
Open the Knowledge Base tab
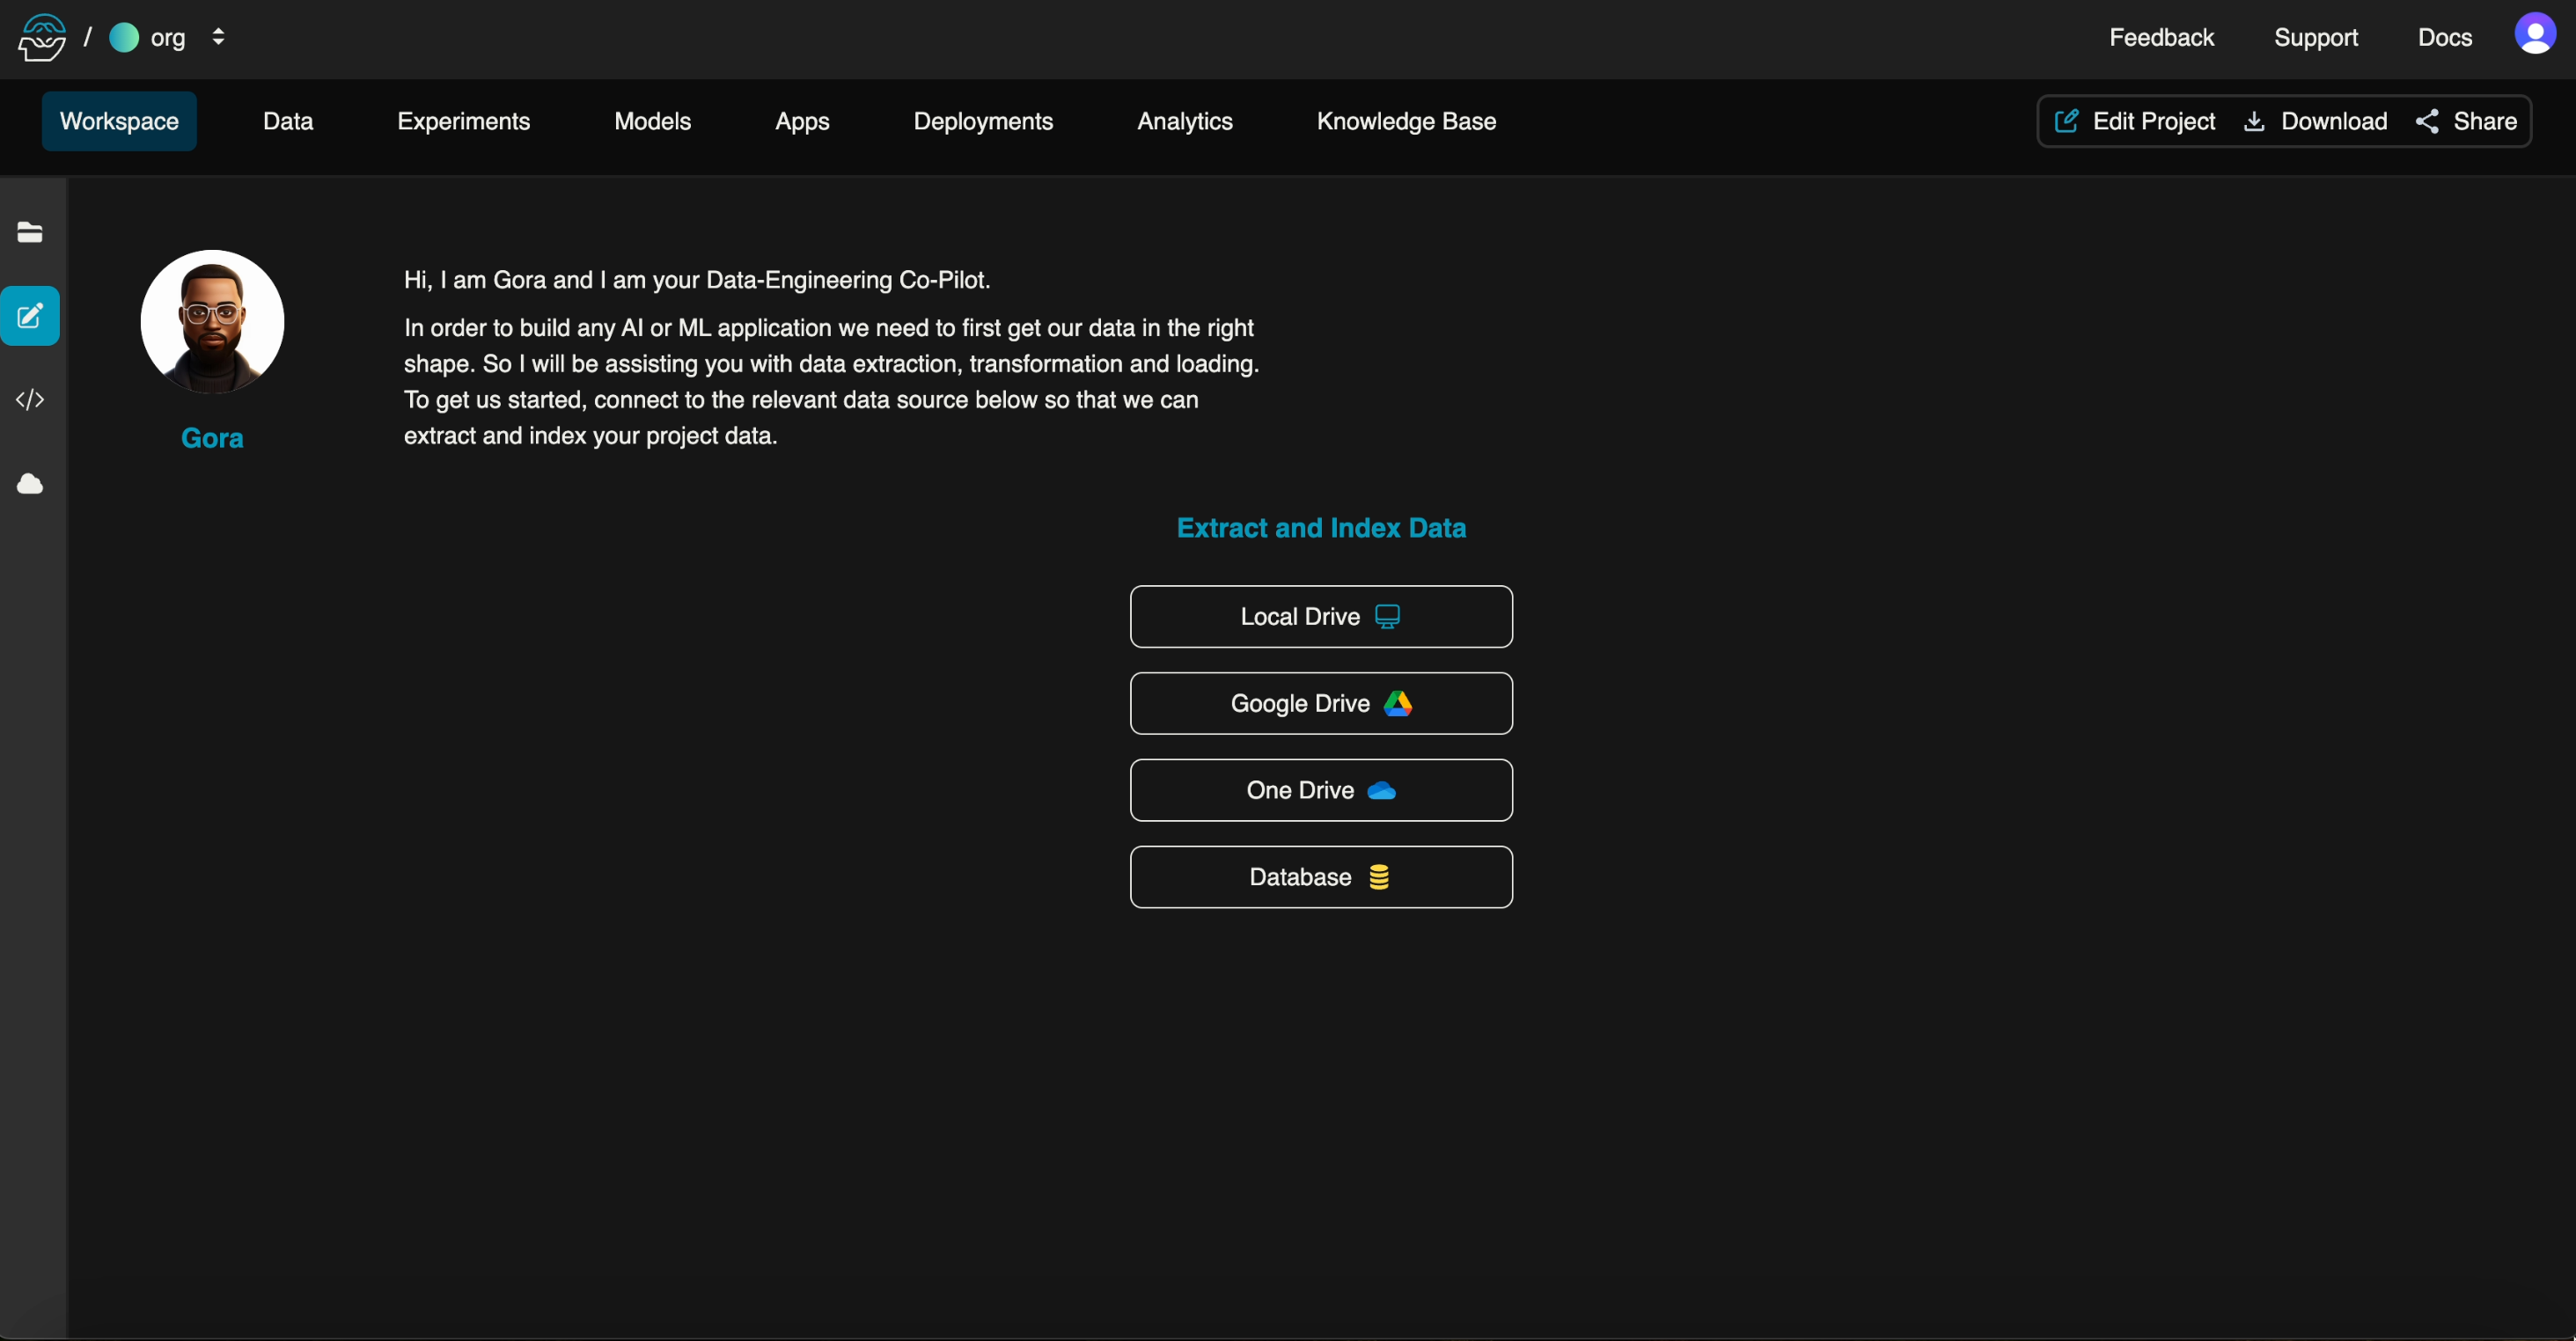point(1405,121)
